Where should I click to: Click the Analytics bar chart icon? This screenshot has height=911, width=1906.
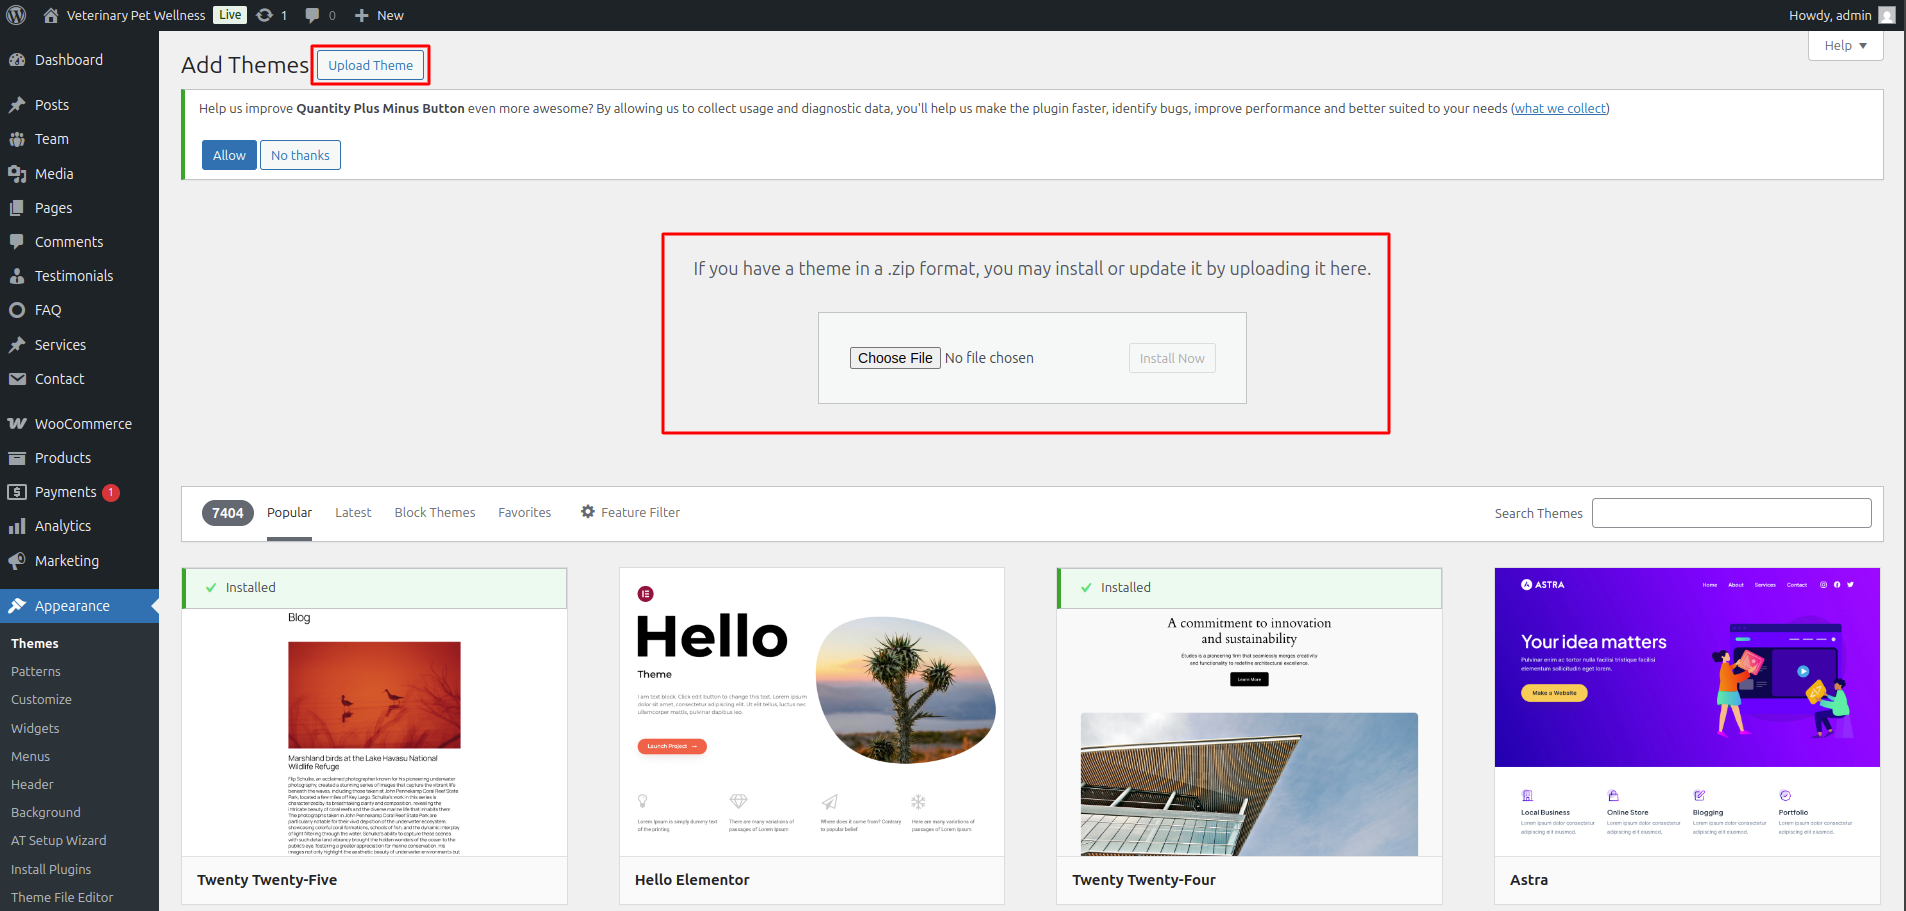(17, 526)
